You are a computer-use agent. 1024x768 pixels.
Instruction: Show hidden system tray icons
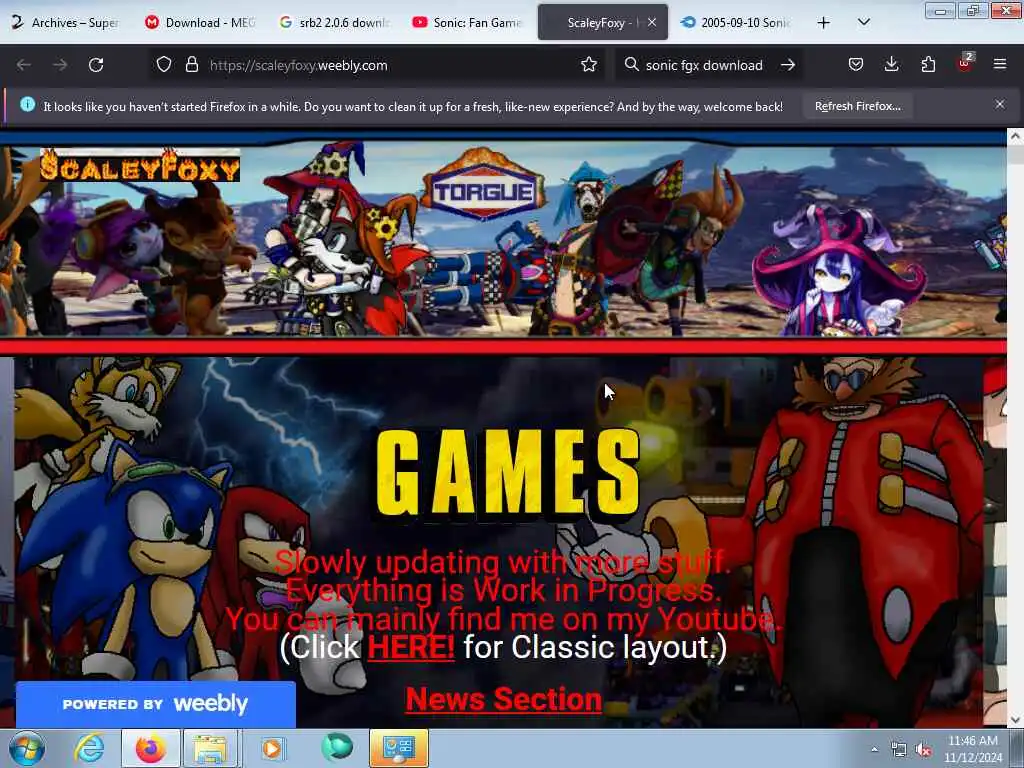(x=874, y=750)
